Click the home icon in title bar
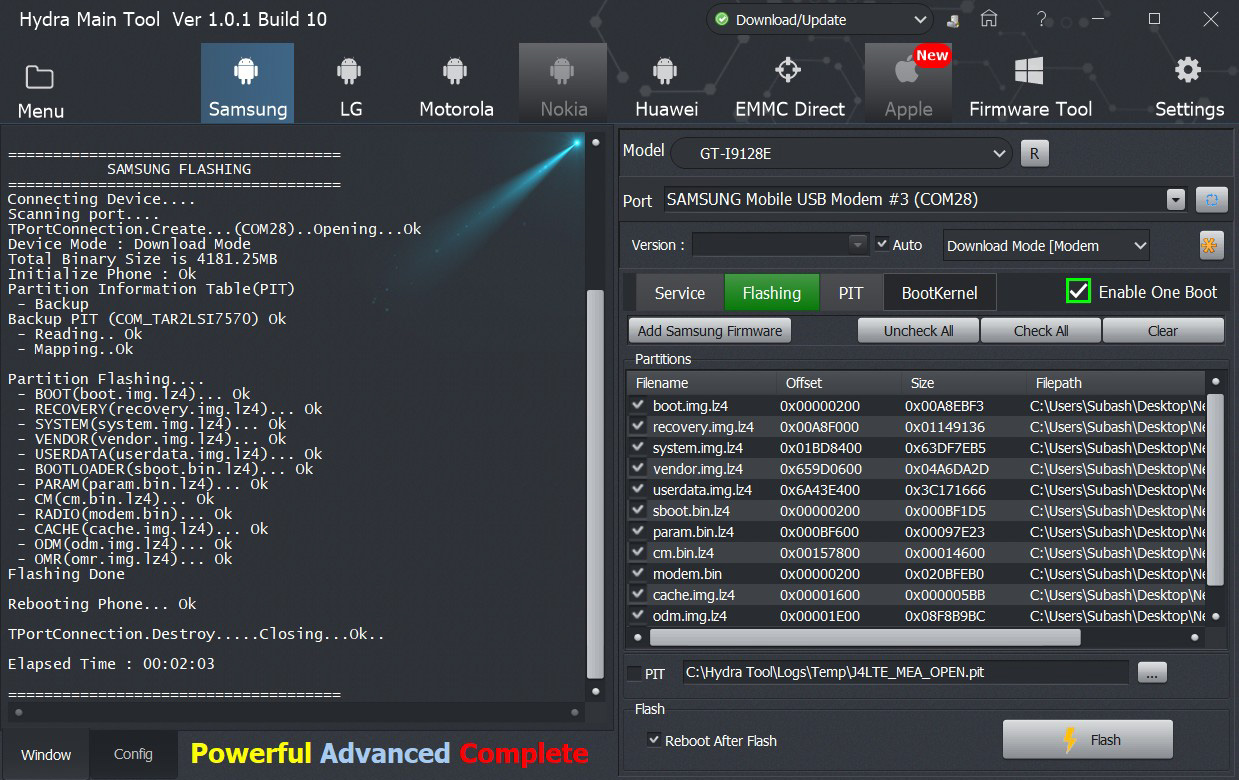The width and height of the screenshot is (1239, 780). coord(988,19)
